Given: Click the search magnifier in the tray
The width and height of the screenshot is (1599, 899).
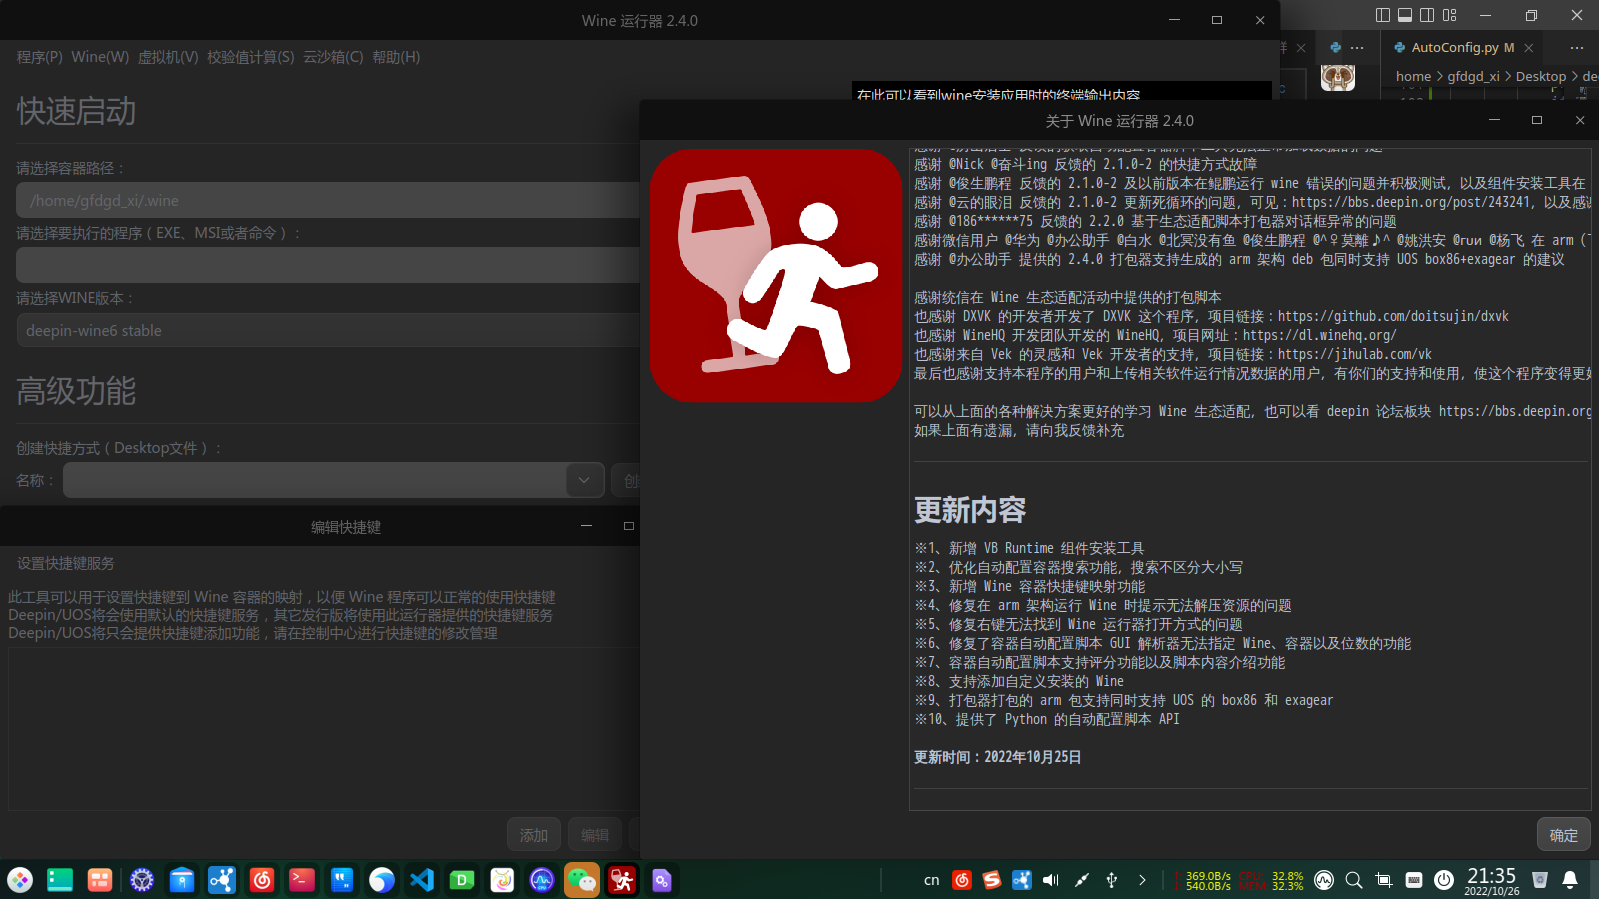Looking at the screenshot, I should click(x=1354, y=880).
